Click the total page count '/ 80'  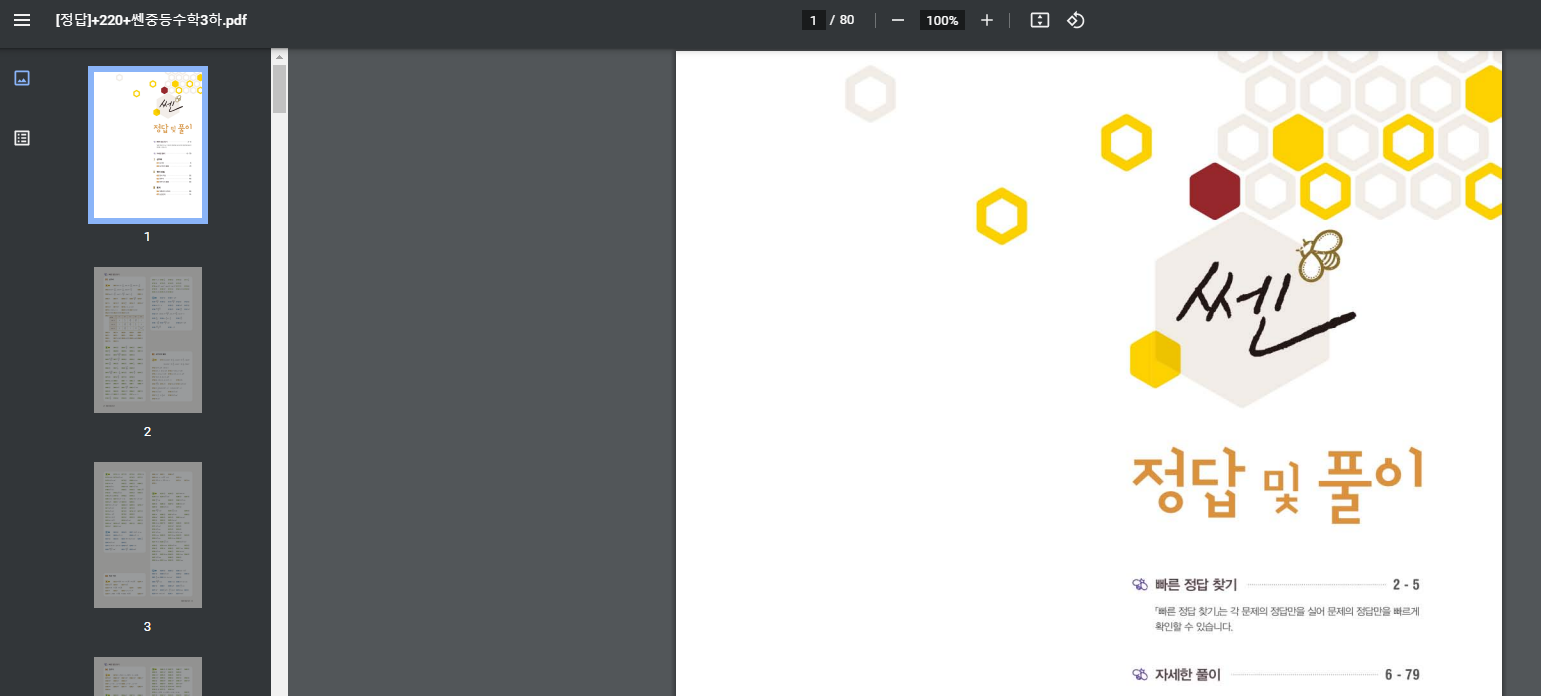[843, 20]
